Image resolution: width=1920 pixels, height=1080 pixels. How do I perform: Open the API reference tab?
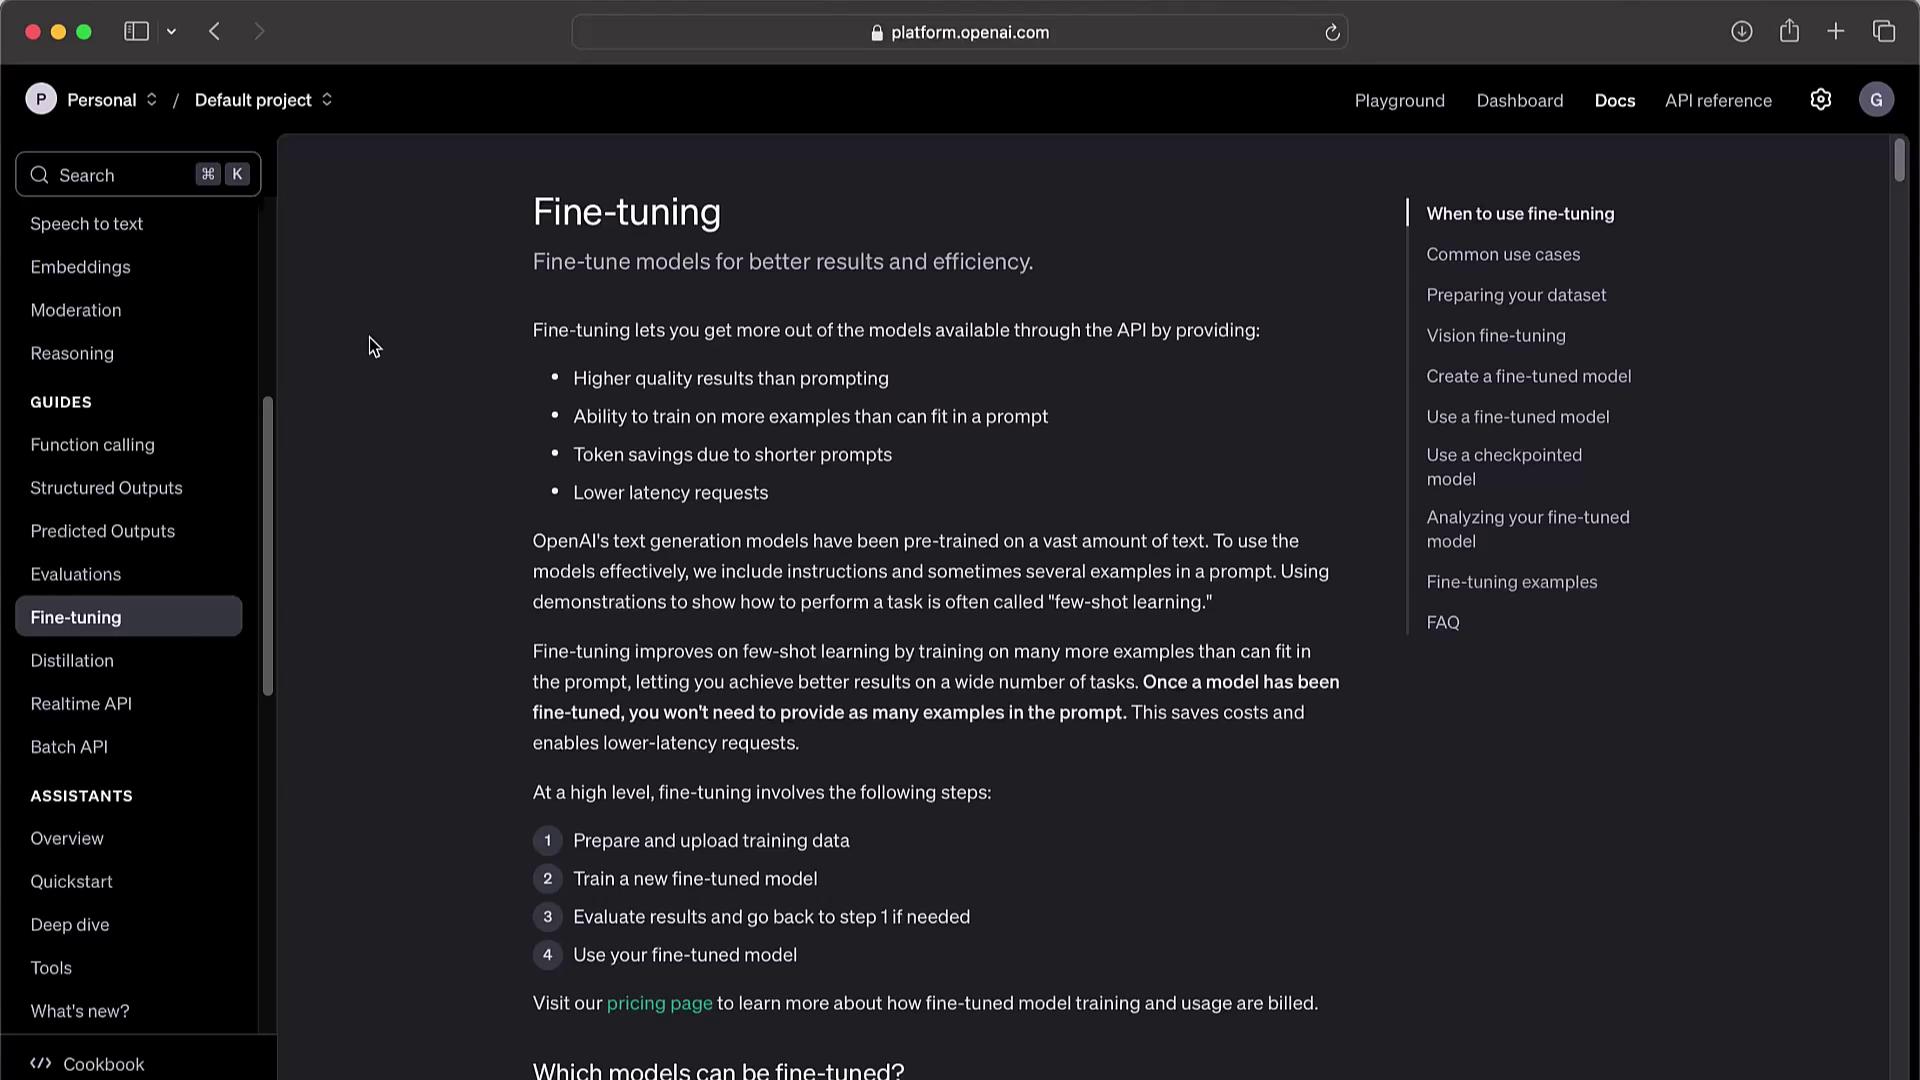click(x=1718, y=101)
